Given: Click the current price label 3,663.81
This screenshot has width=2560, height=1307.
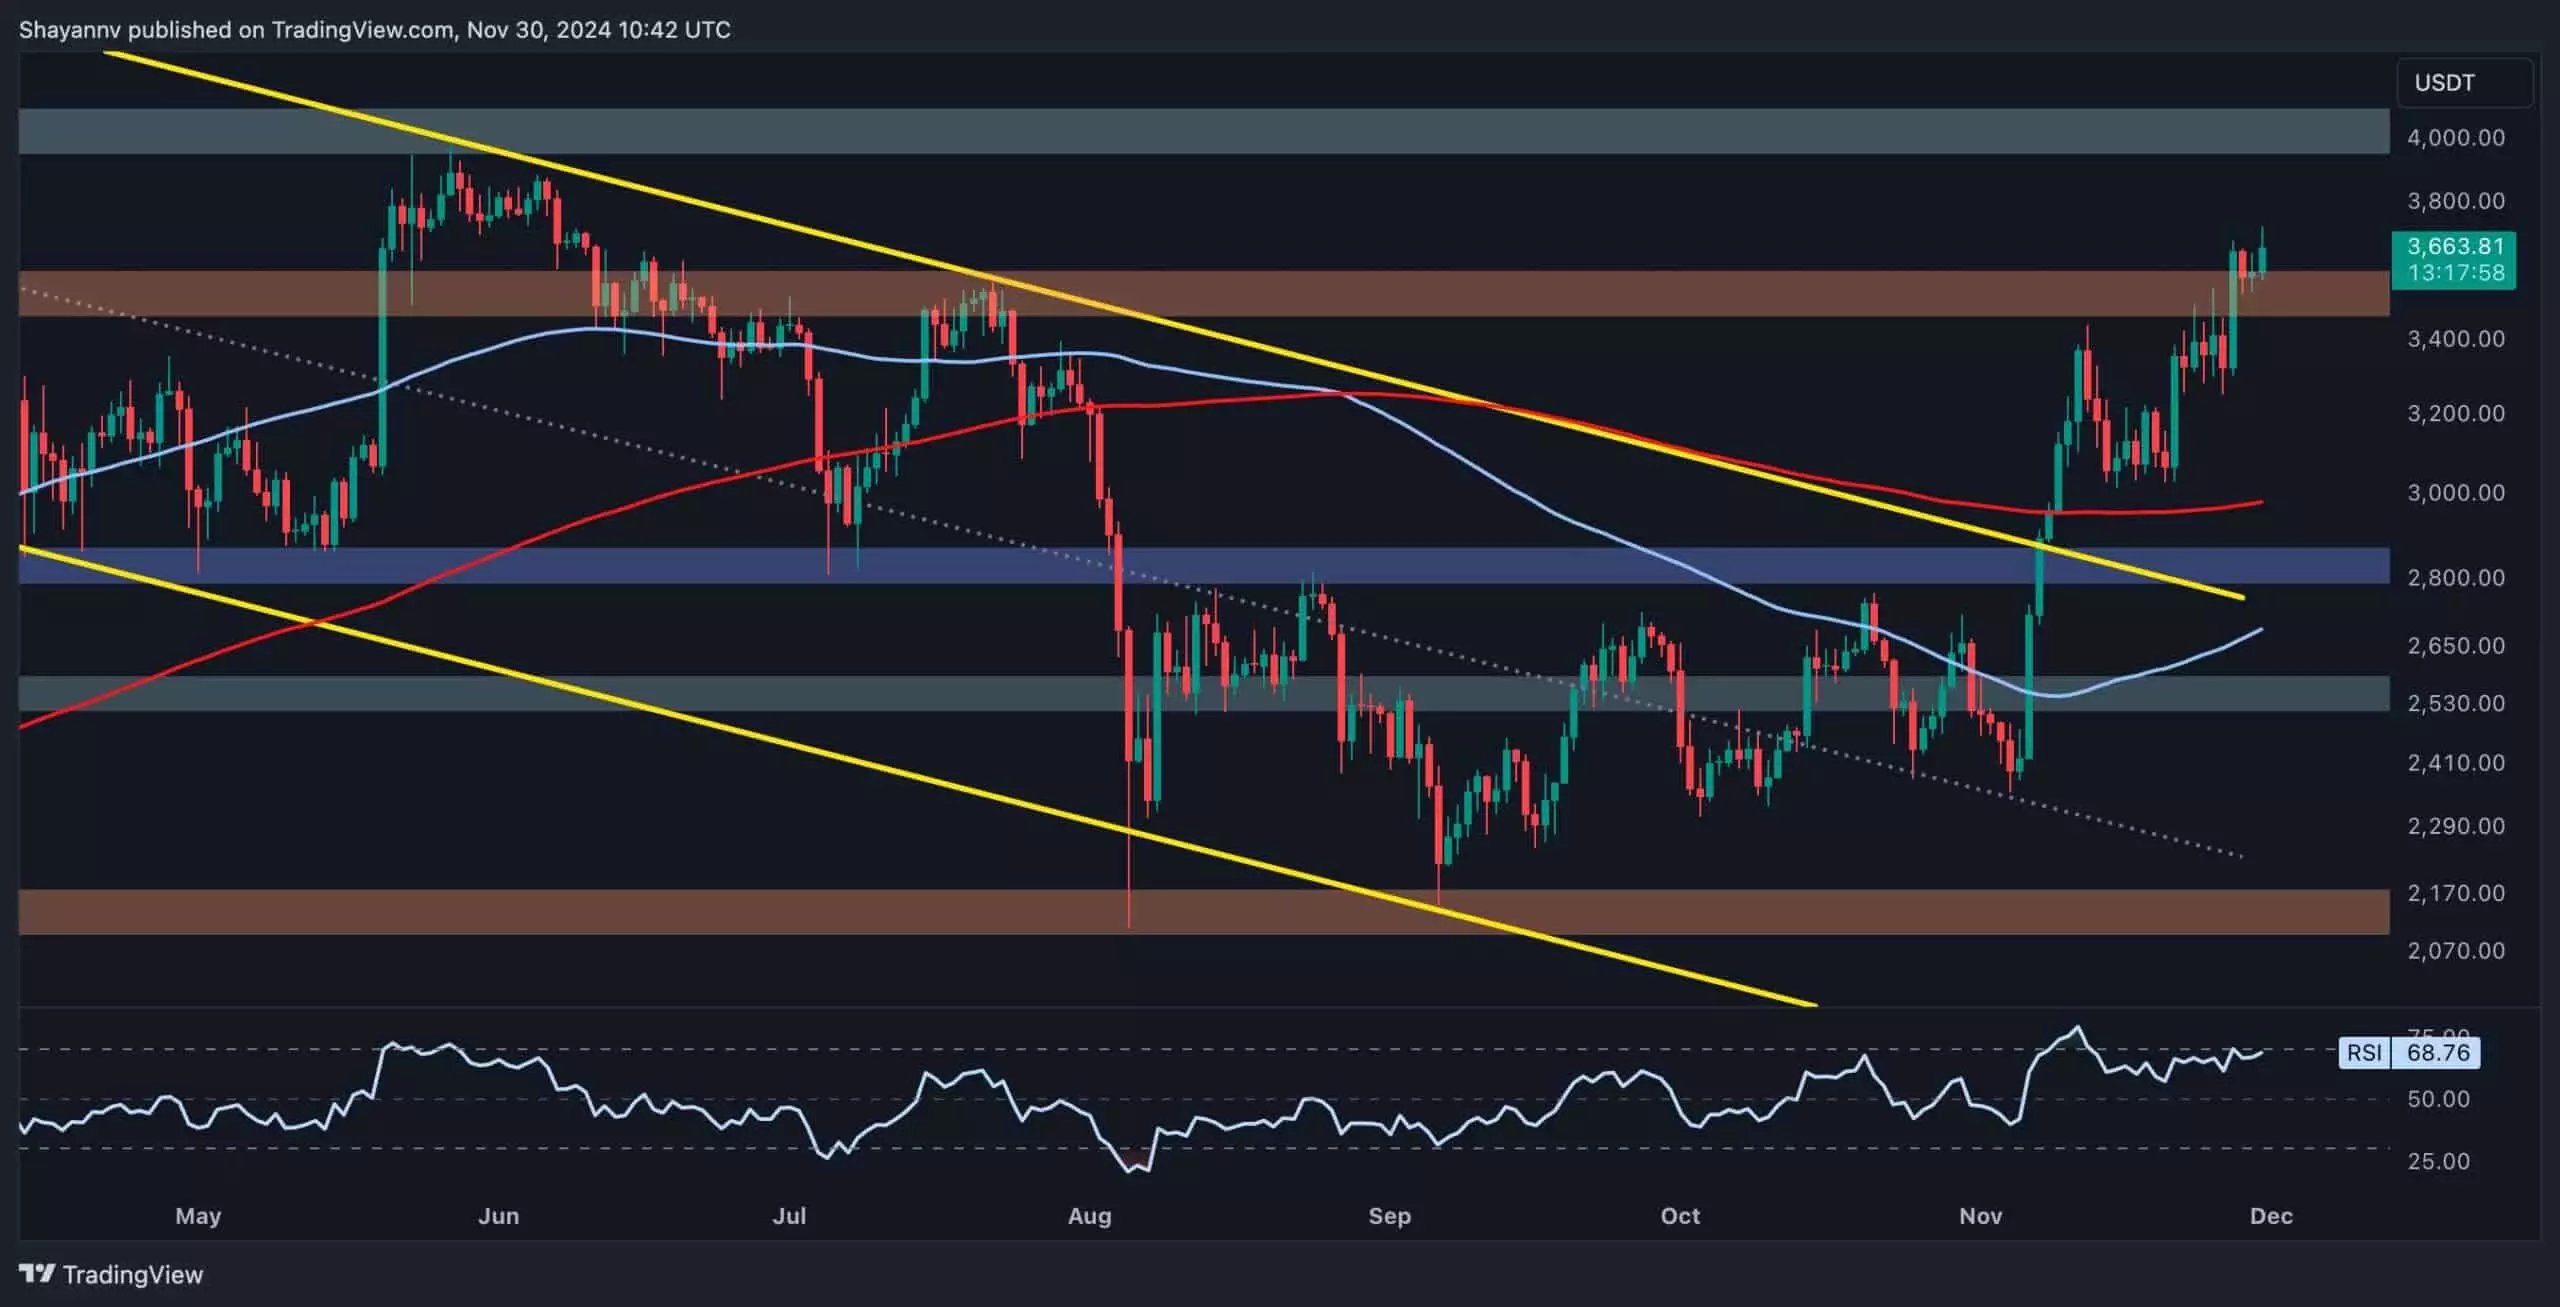Looking at the screenshot, I should pos(2456,247).
